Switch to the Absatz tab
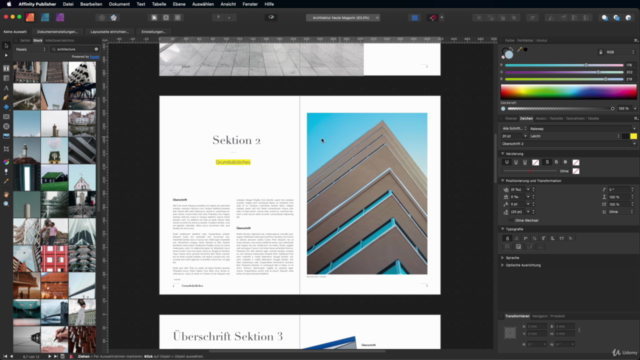Image resolution: width=640 pixels, height=360 pixels. [x=541, y=119]
